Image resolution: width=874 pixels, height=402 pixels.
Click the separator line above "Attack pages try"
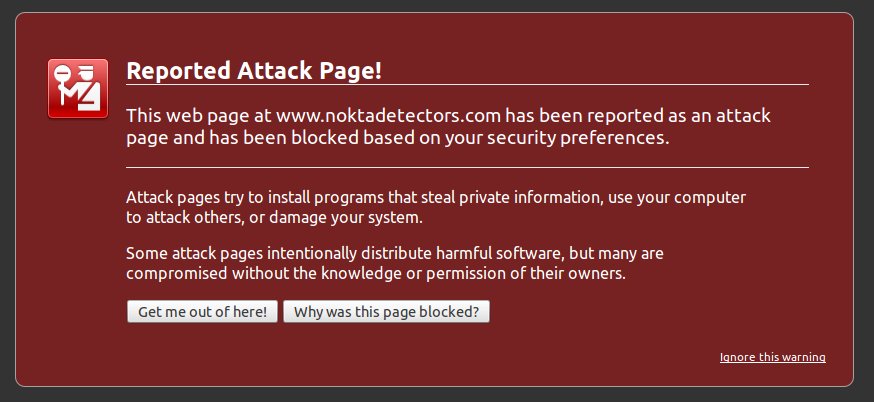click(x=467, y=167)
